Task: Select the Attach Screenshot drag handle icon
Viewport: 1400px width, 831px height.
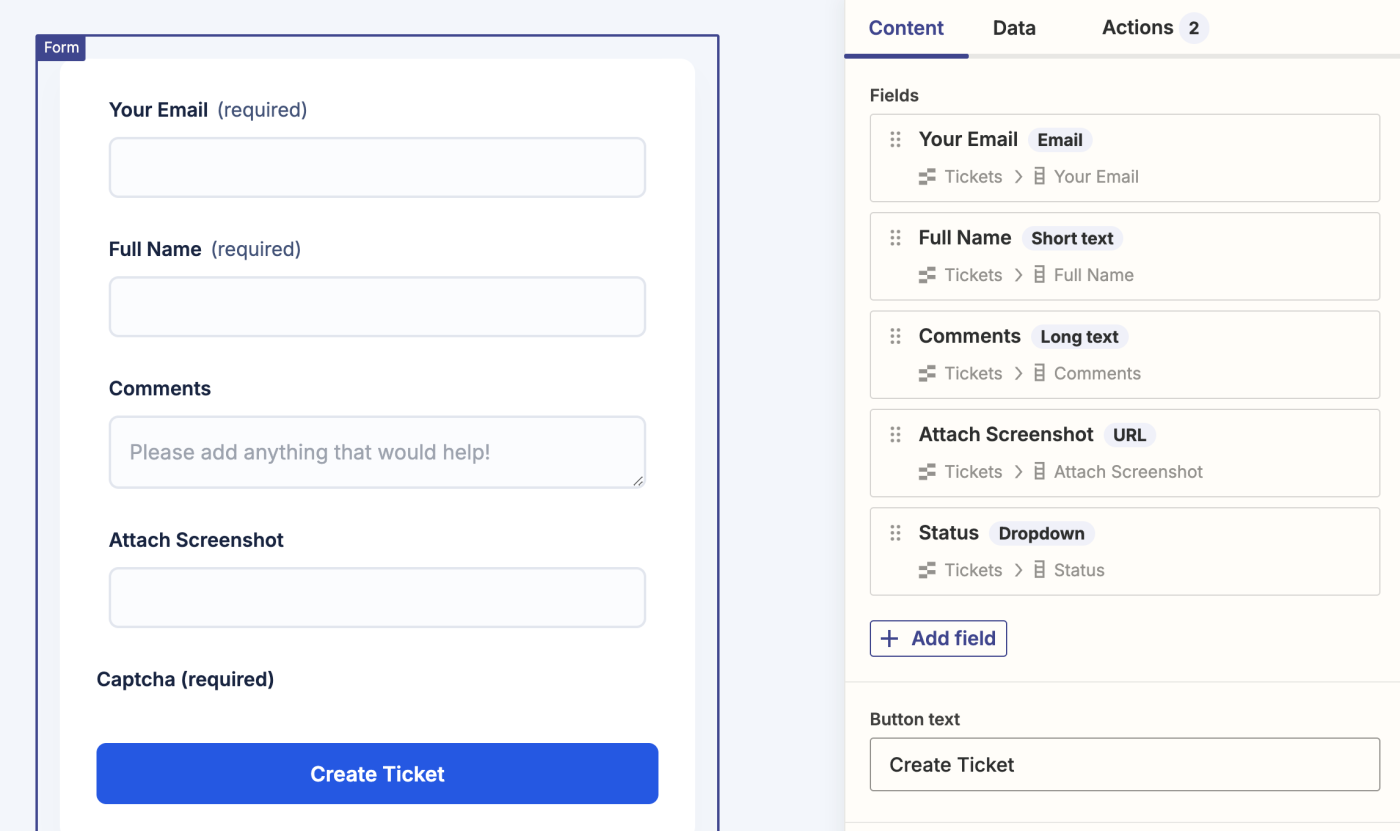Action: (896, 435)
